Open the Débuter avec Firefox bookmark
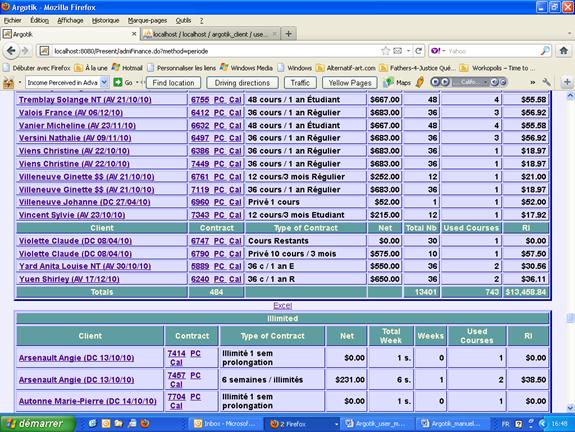Screen dimensions: 575x432 coord(37,68)
